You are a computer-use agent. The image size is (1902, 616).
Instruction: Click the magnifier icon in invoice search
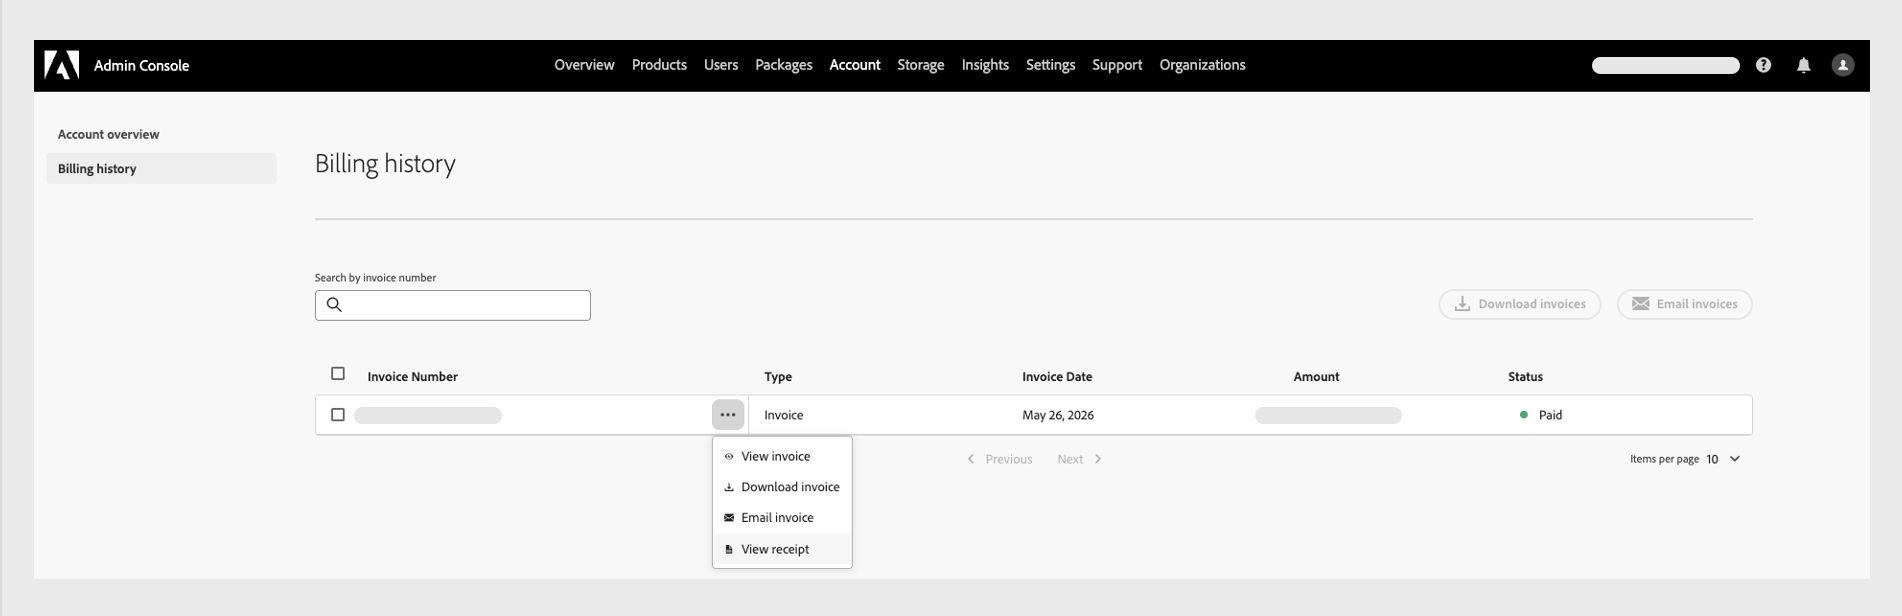point(335,305)
